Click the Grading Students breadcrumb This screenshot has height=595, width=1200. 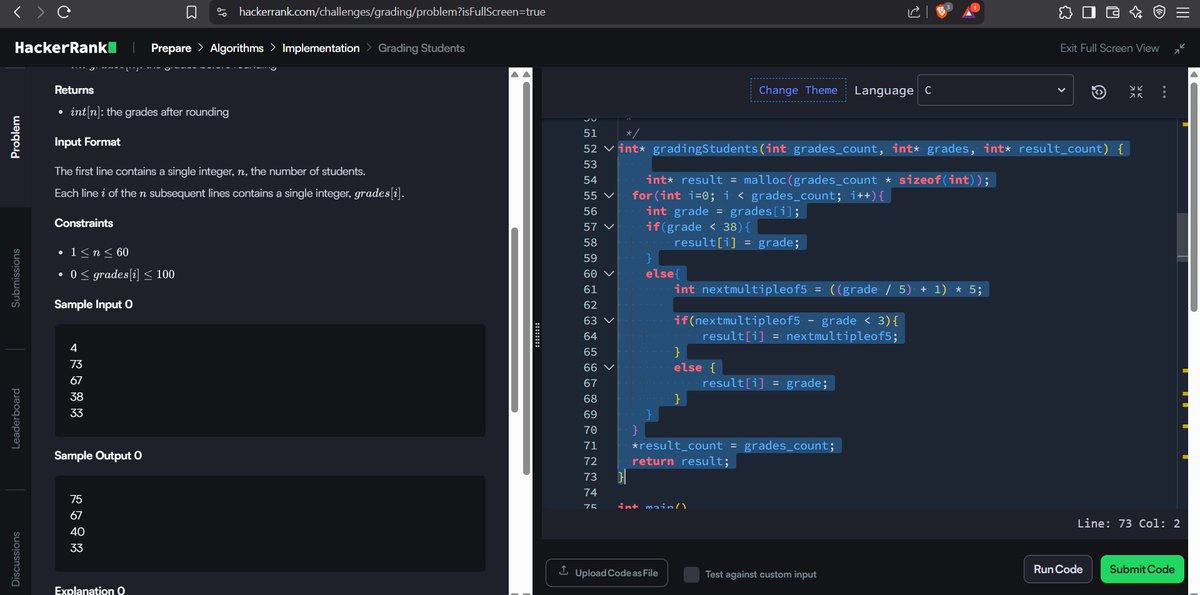(421, 48)
